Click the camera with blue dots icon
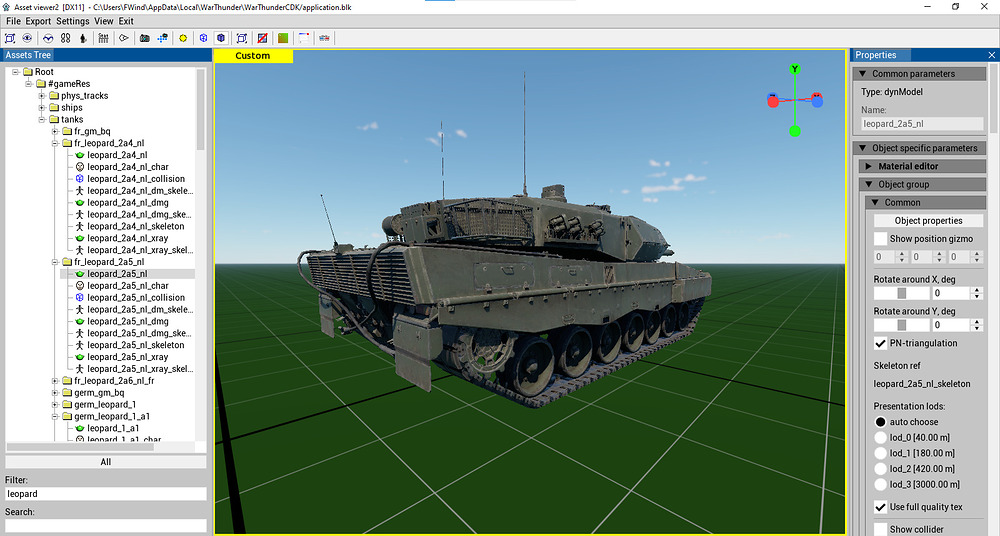1000x536 pixels. (x=163, y=38)
